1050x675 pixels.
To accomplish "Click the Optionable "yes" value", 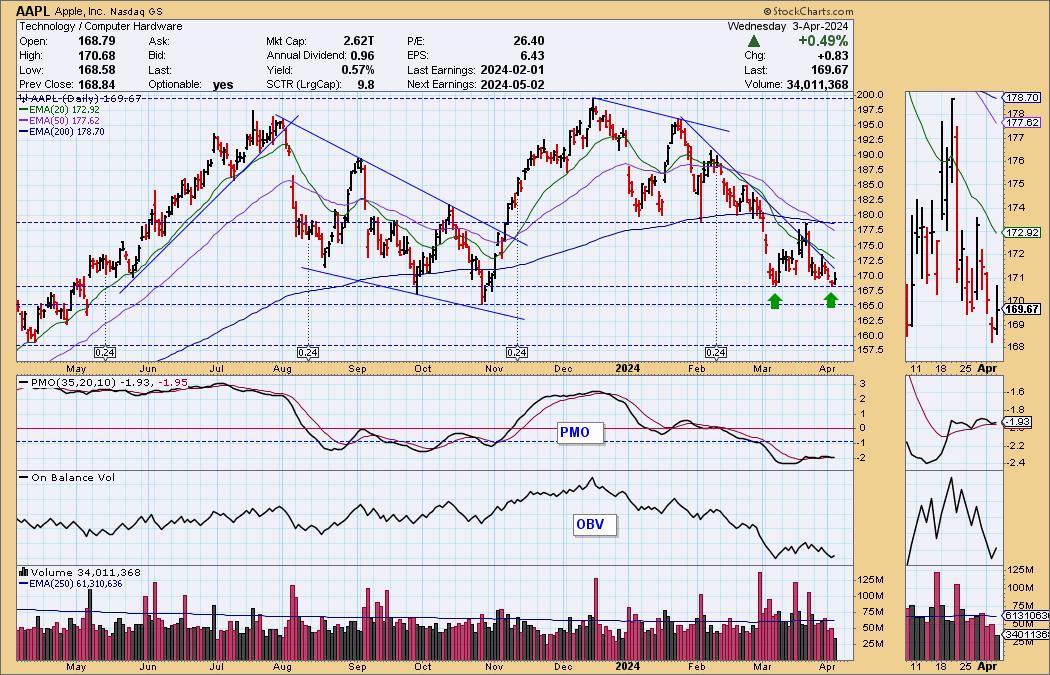I will tap(222, 85).
